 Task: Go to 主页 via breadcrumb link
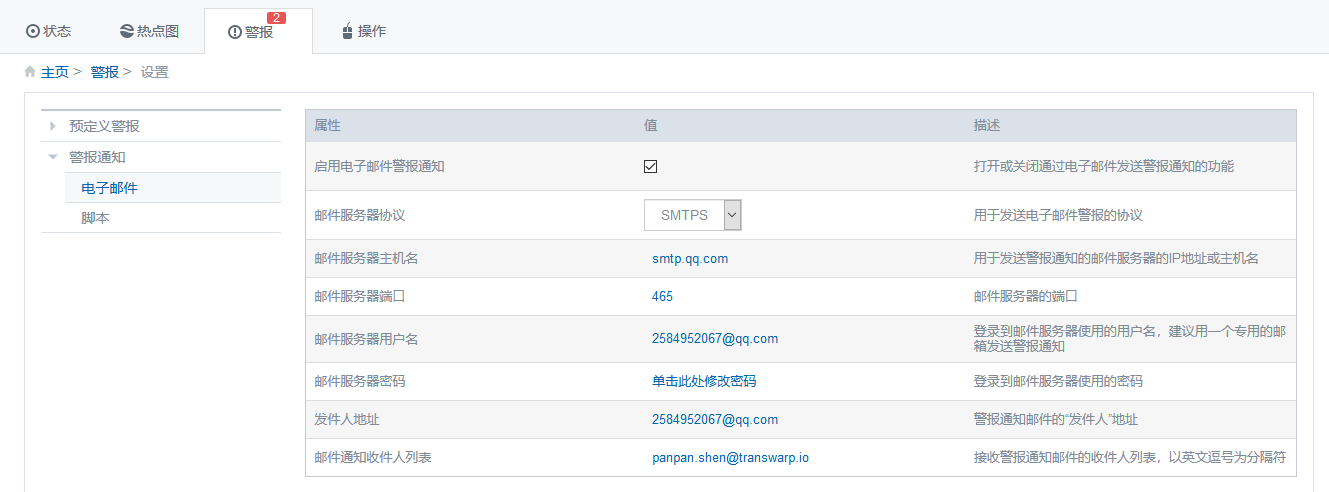click(x=55, y=72)
